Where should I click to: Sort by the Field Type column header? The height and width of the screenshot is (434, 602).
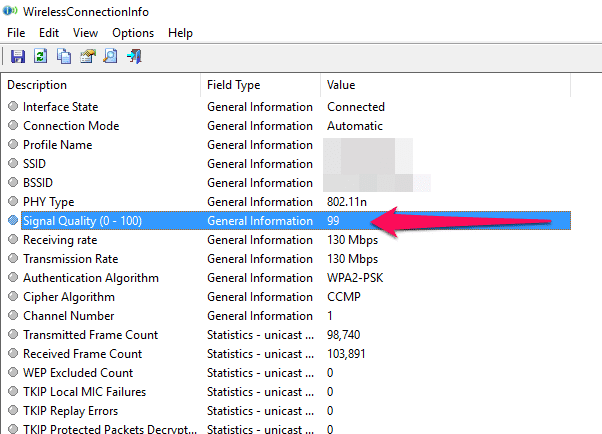tap(260, 85)
